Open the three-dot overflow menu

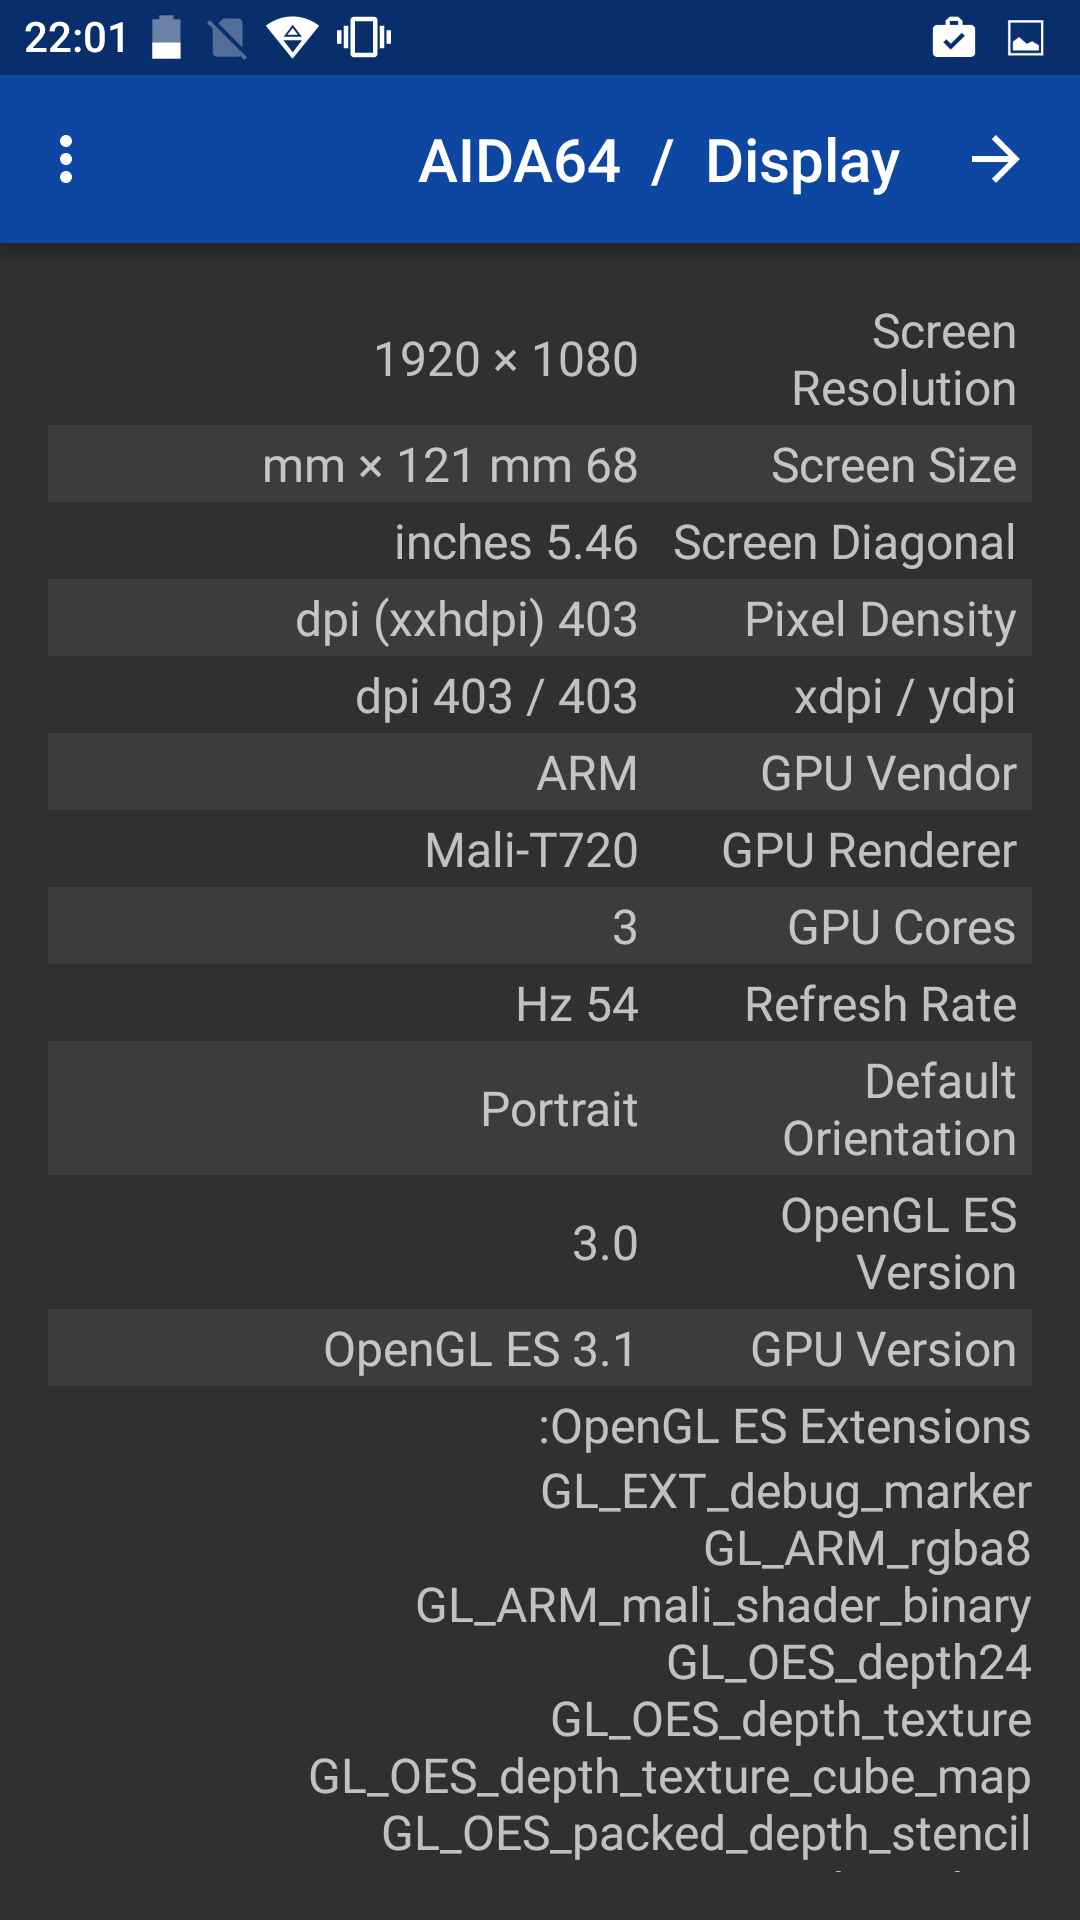[66, 160]
